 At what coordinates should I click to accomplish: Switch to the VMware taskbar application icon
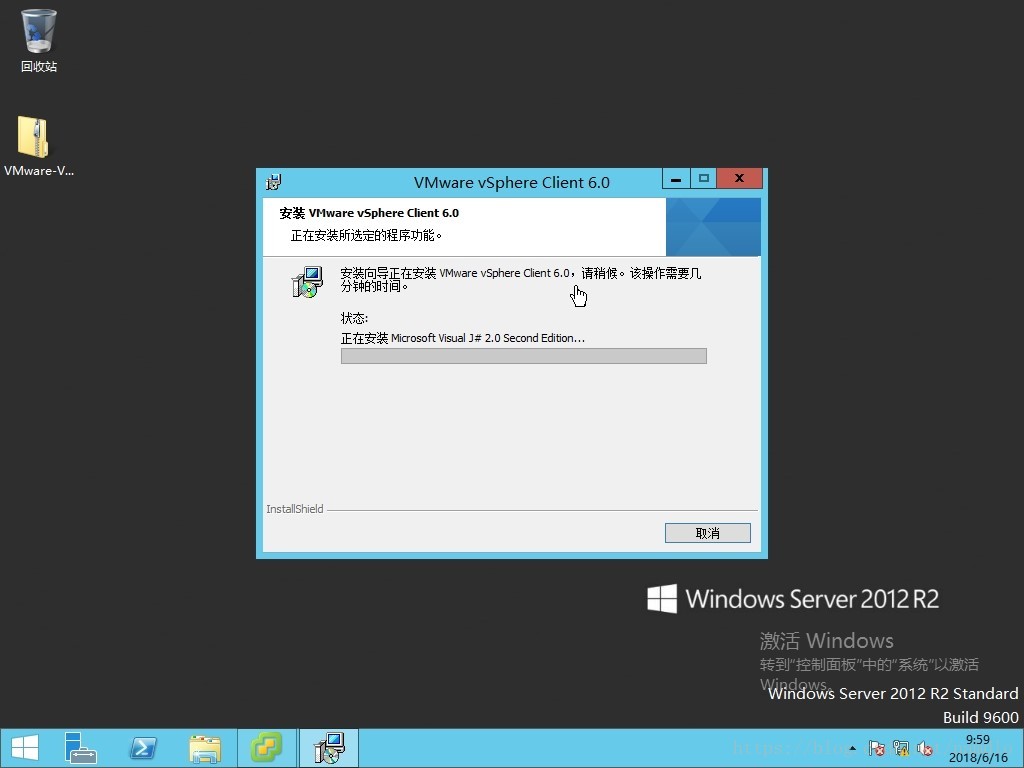click(x=266, y=748)
